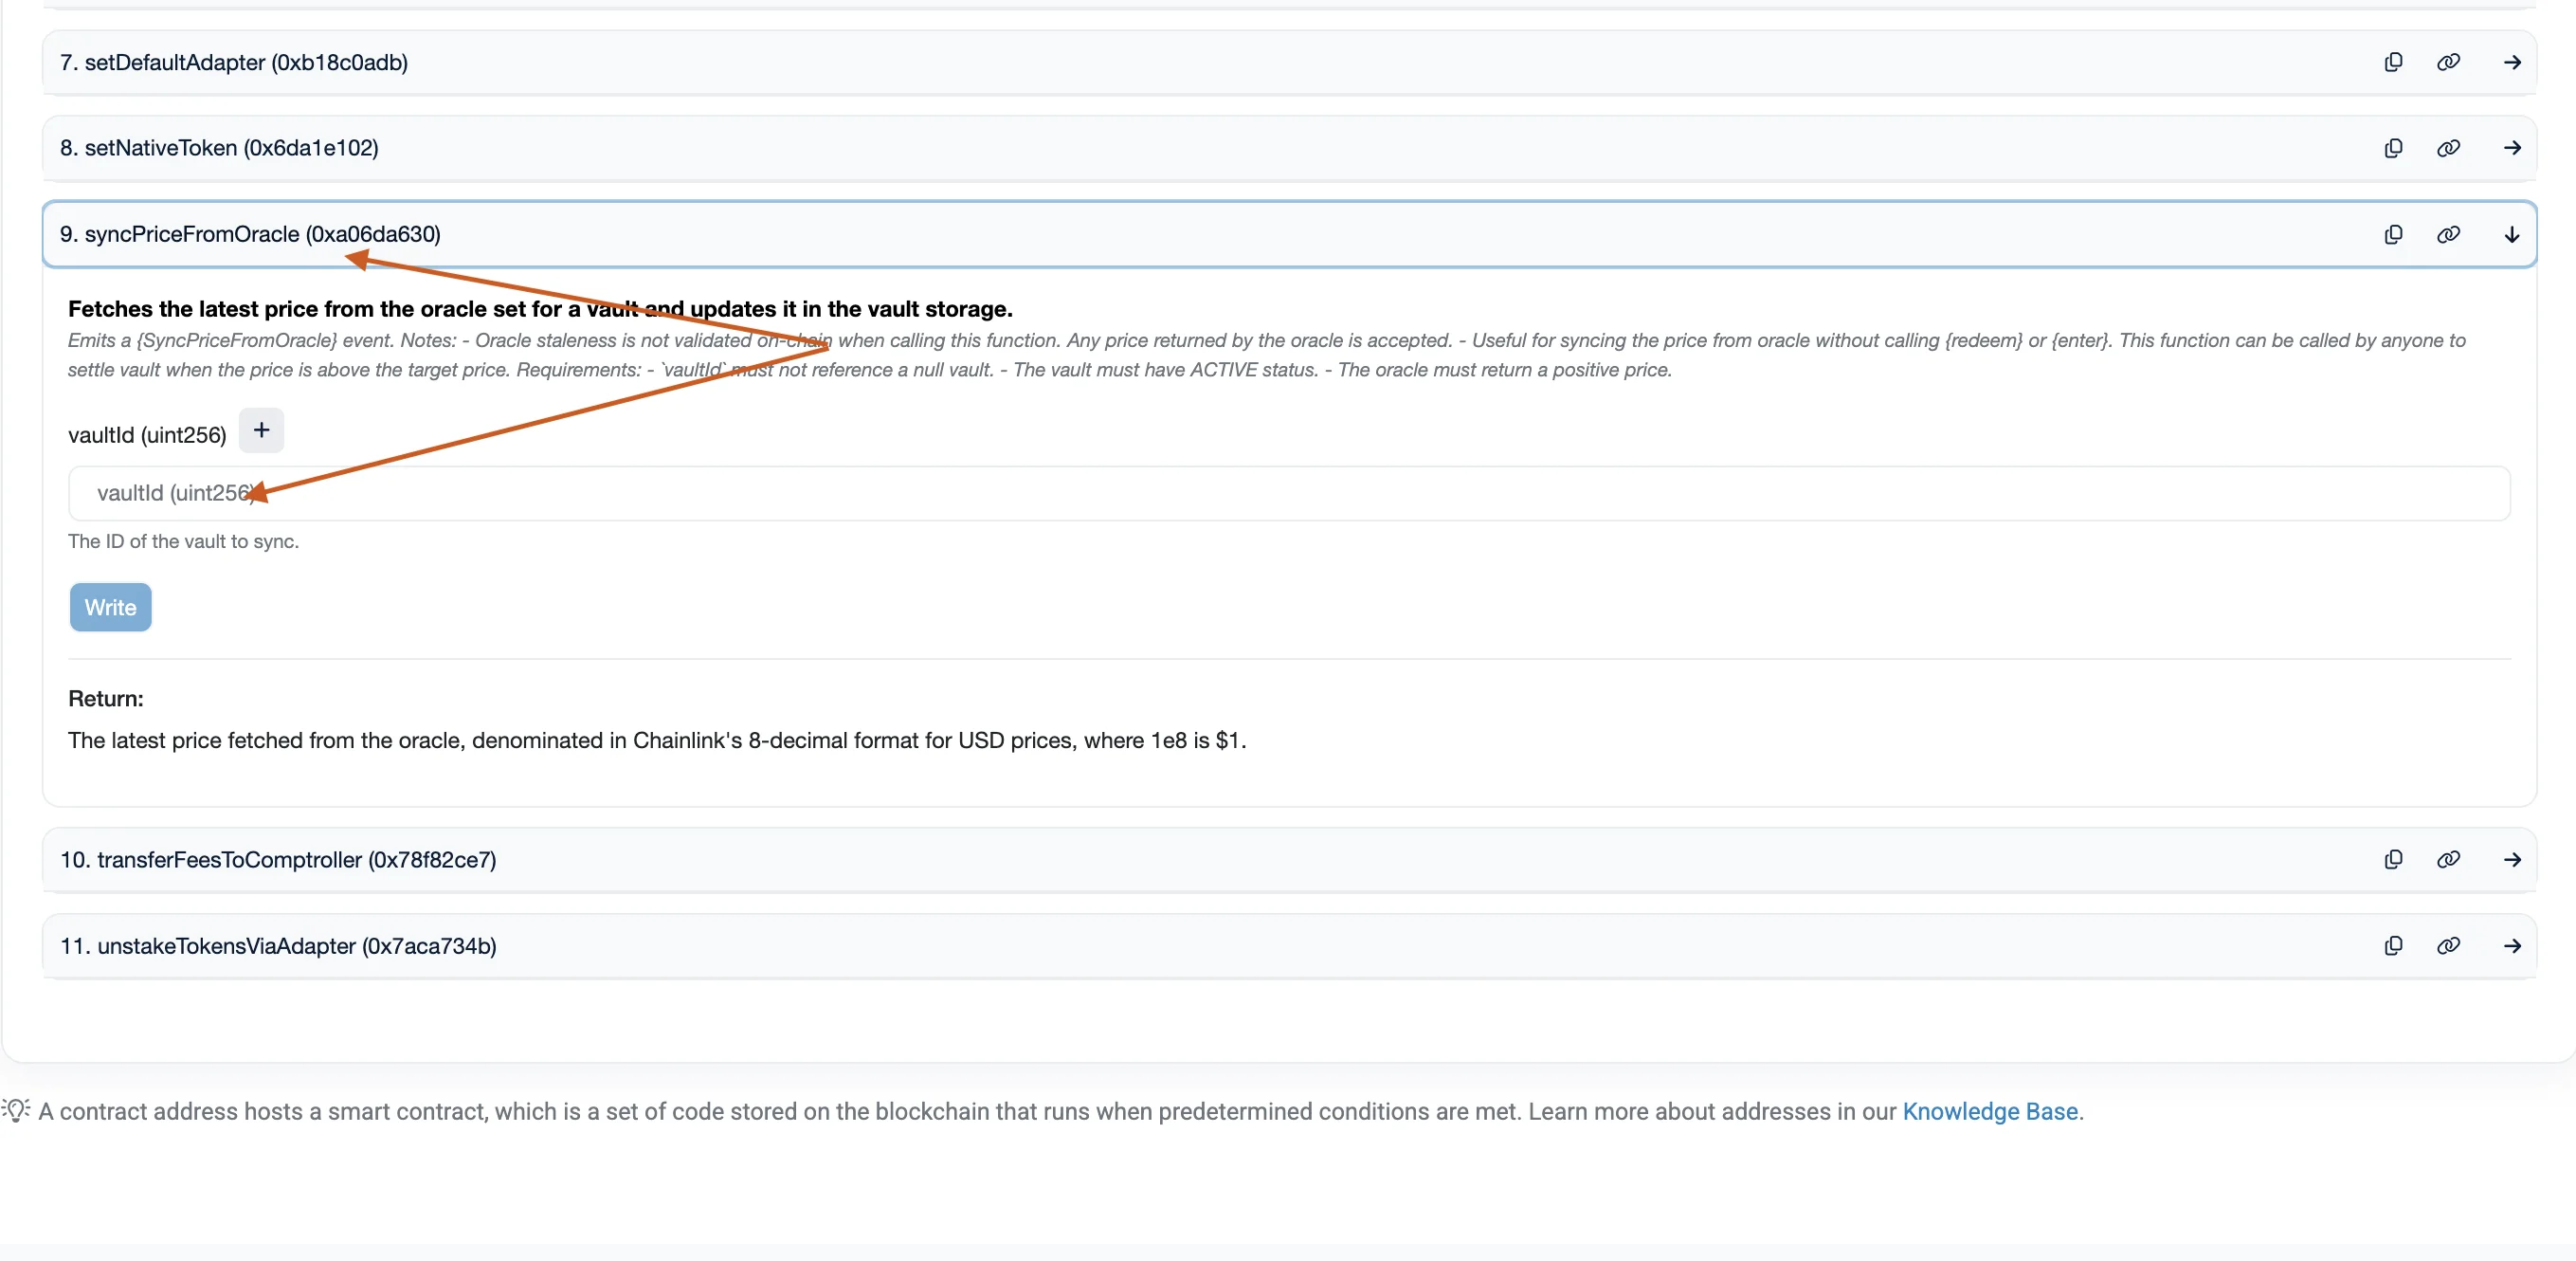Open permalink for setNativeToken function
Image resolution: width=2576 pixels, height=1261 pixels.
2449,147
